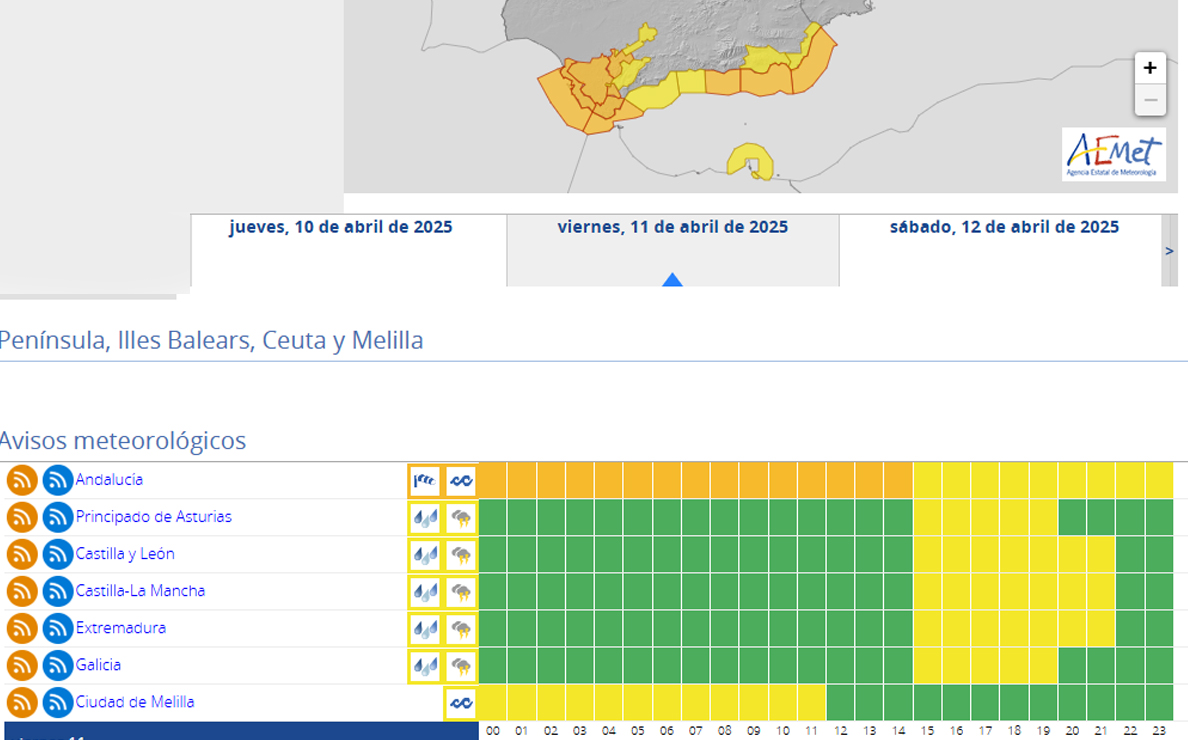The width and height of the screenshot is (1188, 740).
Task: Open the Principado de Asturias link
Action: [153, 517]
